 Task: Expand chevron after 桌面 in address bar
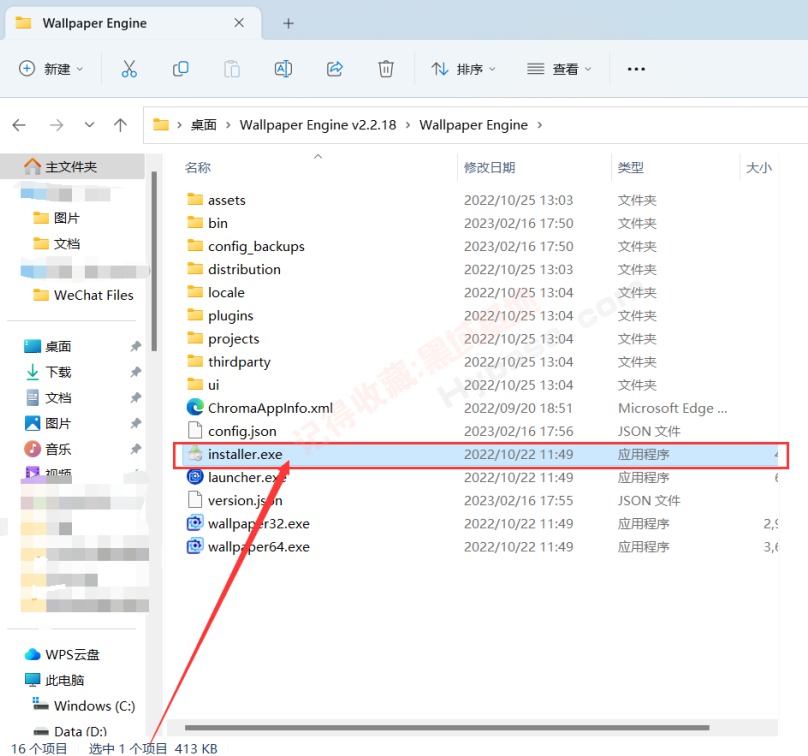coord(228,125)
